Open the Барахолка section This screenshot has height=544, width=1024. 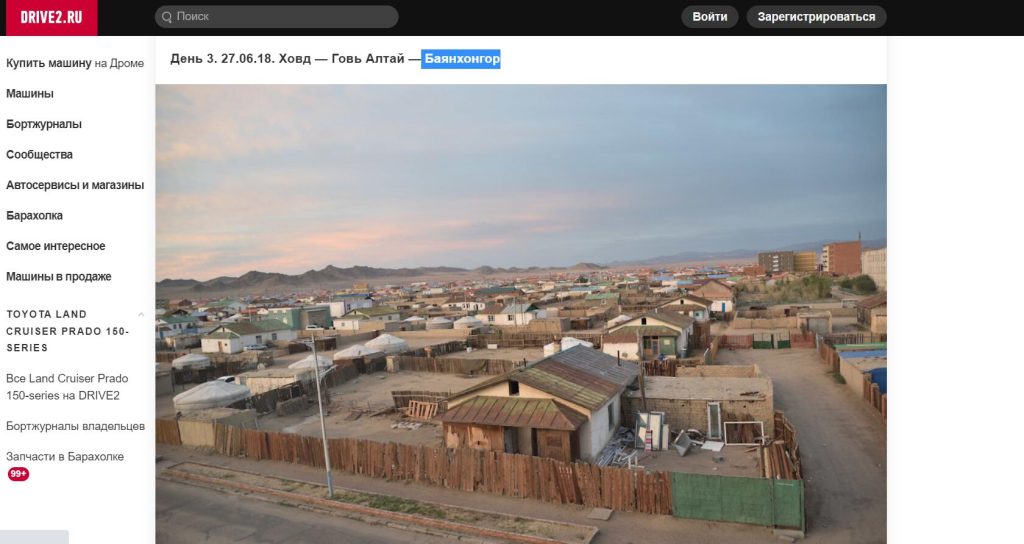click(34, 216)
